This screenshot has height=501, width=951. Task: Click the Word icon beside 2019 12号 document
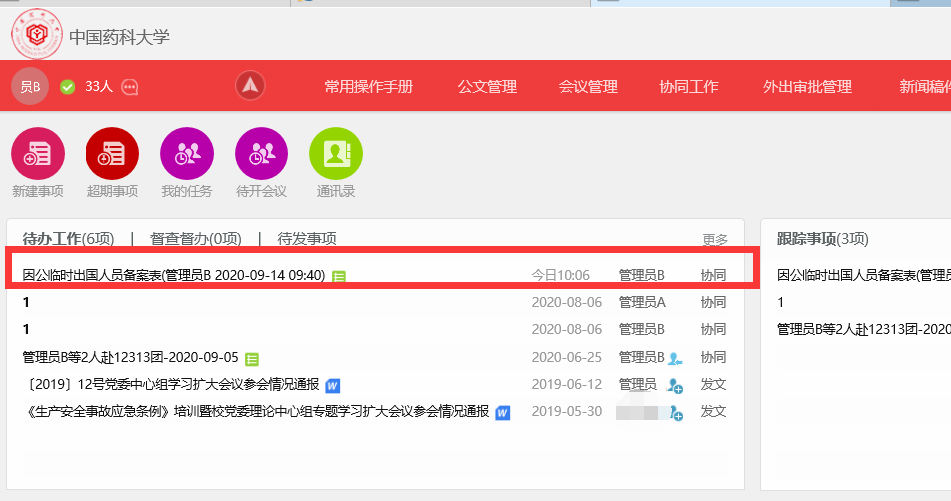[x=333, y=385]
